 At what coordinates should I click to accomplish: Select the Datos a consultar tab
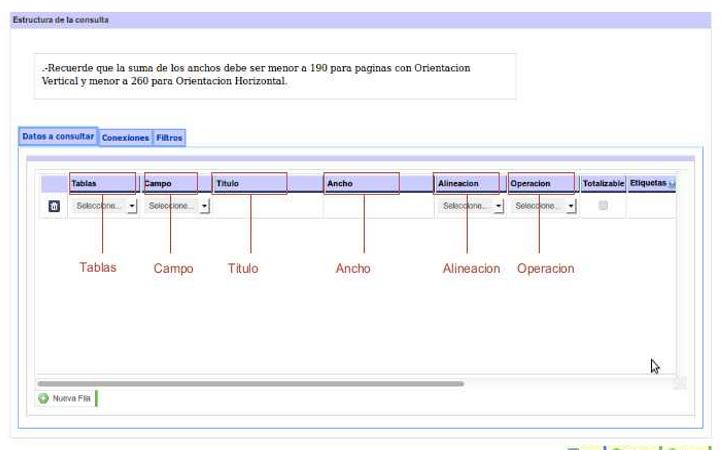pyautogui.click(x=58, y=137)
